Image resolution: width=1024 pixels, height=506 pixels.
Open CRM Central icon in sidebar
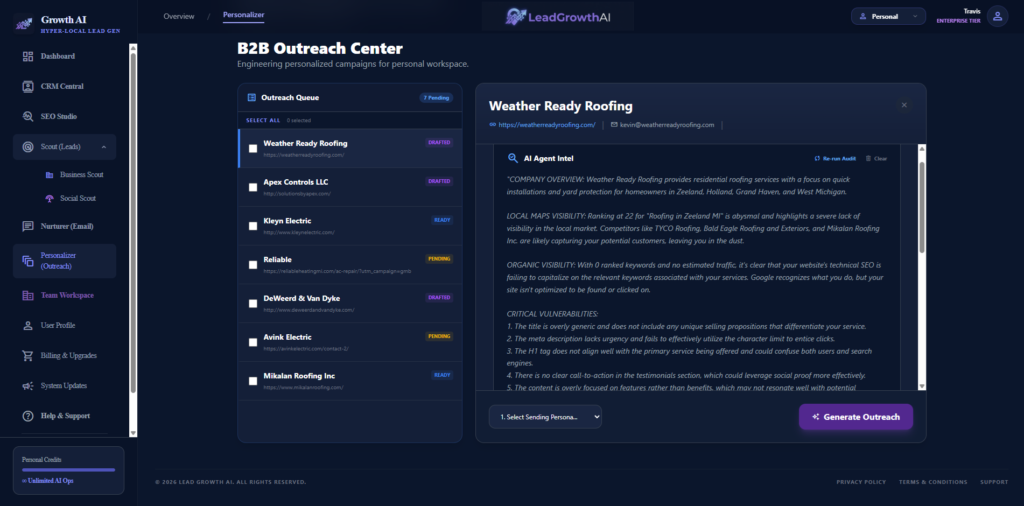point(27,86)
